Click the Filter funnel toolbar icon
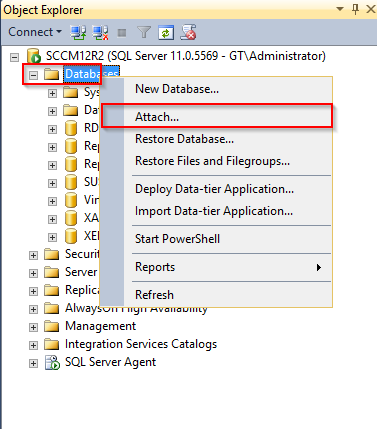 tap(144, 32)
